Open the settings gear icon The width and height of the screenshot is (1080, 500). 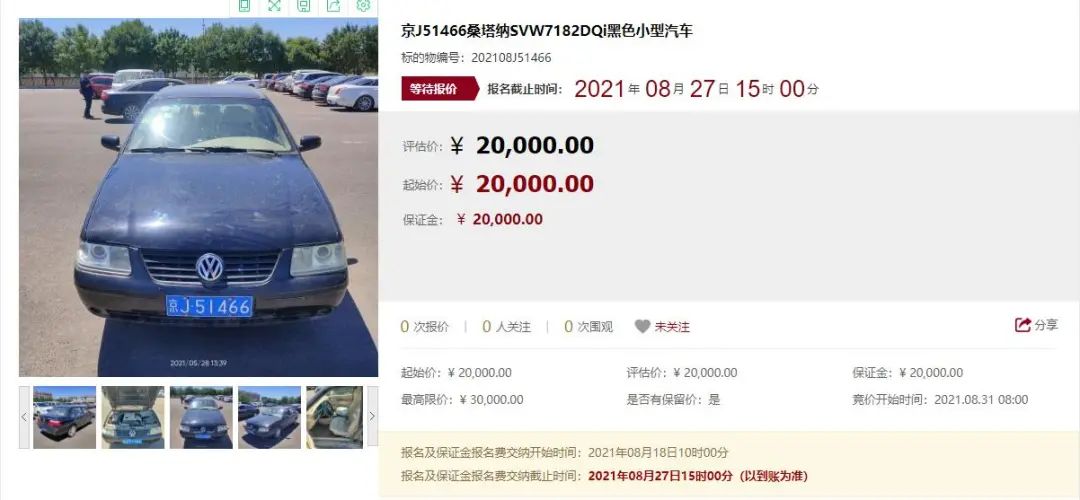(363, 6)
